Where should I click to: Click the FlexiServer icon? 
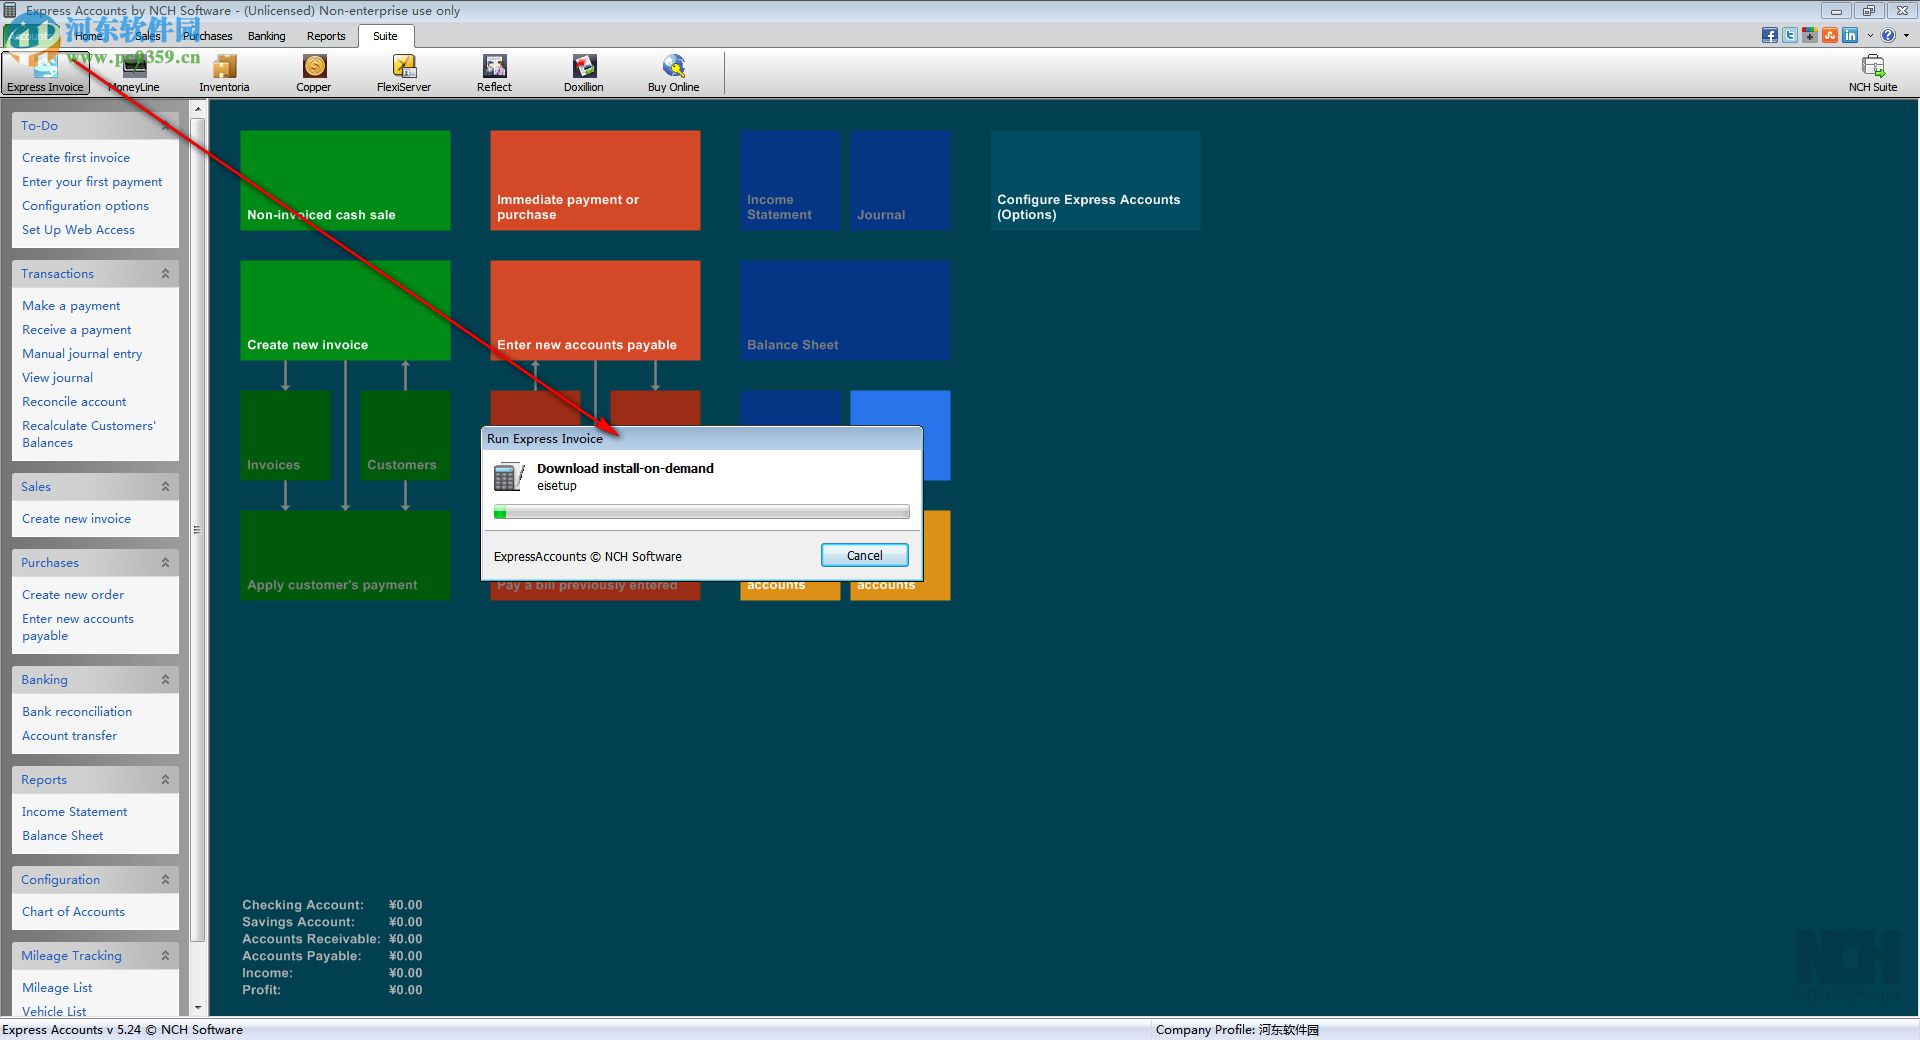click(404, 73)
